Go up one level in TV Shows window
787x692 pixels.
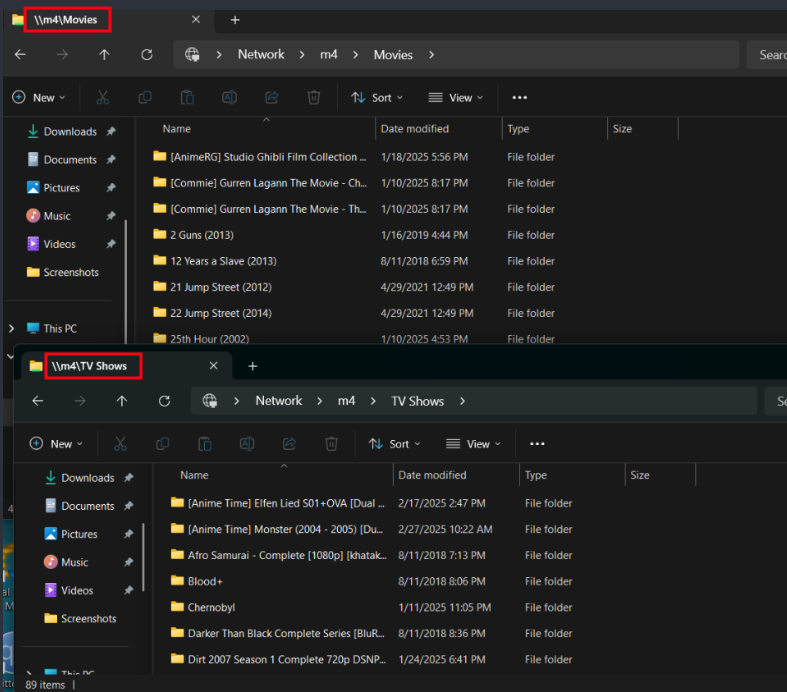coord(122,401)
